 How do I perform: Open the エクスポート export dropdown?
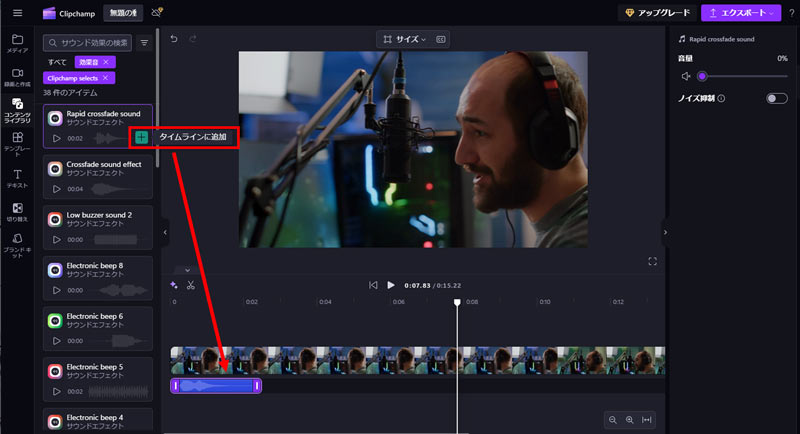pyautogui.click(x=740, y=13)
